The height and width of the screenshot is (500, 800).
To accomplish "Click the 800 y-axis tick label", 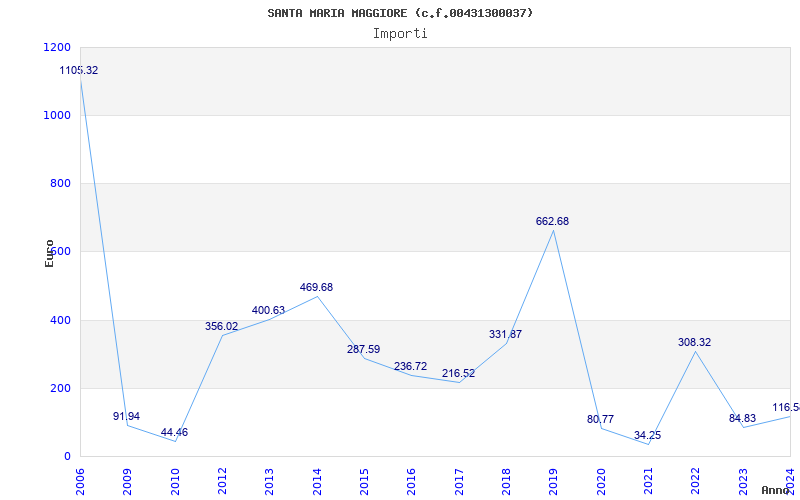I will [x=61, y=184].
